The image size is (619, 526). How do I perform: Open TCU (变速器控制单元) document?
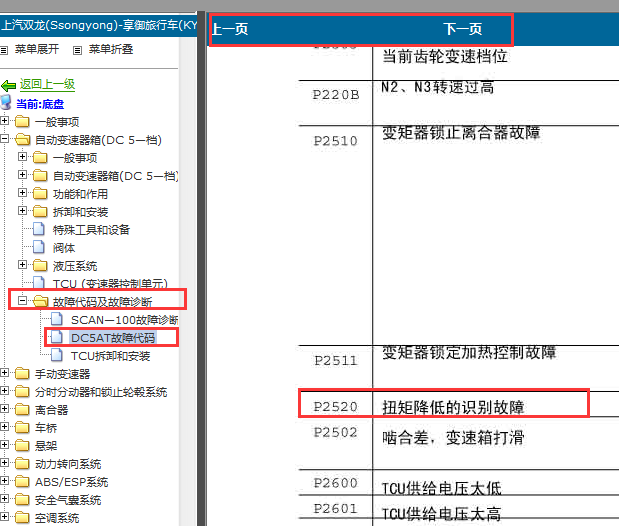point(110,284)
